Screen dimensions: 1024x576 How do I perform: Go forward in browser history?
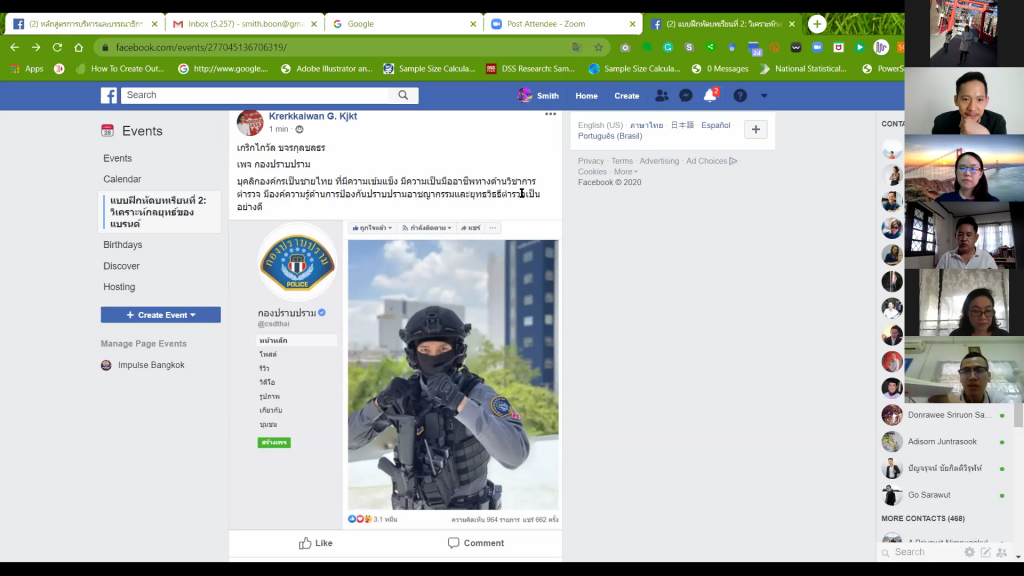click(36, 47)
